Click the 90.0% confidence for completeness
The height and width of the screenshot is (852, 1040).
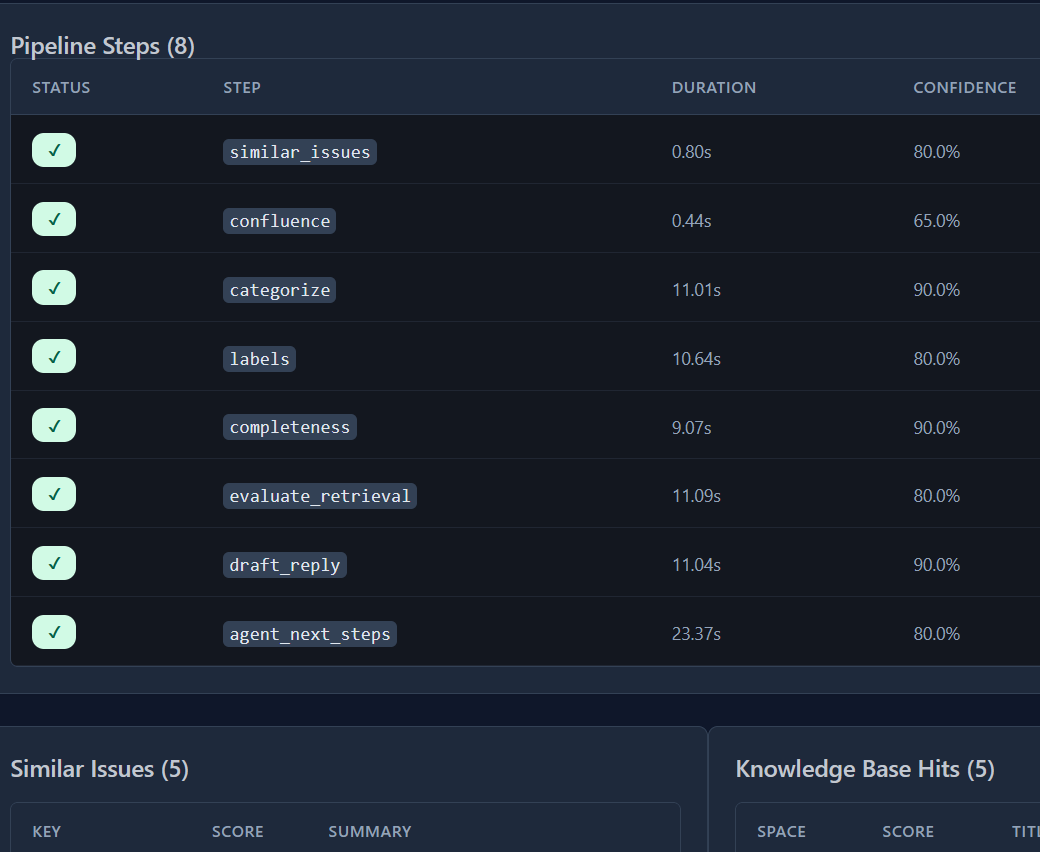[937, 428]
